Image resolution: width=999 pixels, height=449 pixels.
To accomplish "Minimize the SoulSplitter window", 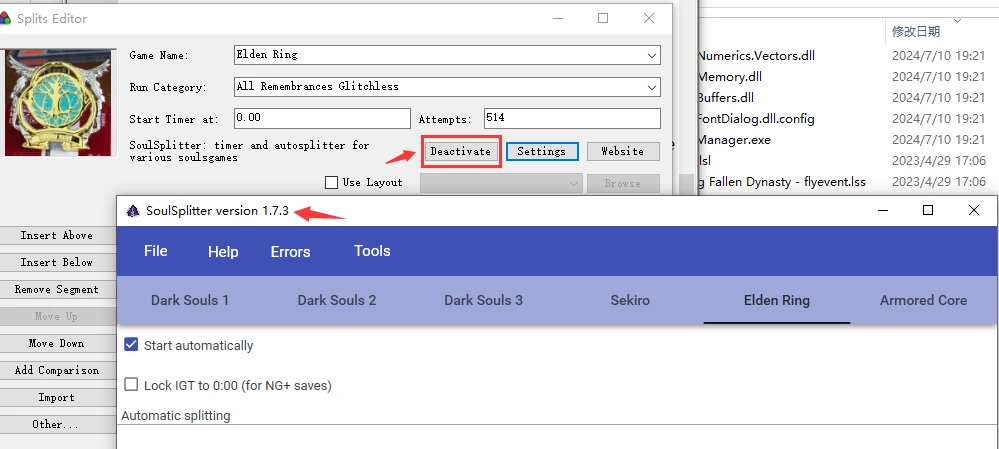I will point(883,210).
